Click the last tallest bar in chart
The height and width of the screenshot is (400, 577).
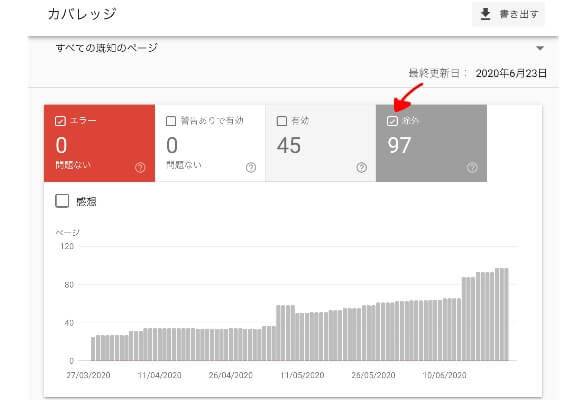[x=506, y=314]
